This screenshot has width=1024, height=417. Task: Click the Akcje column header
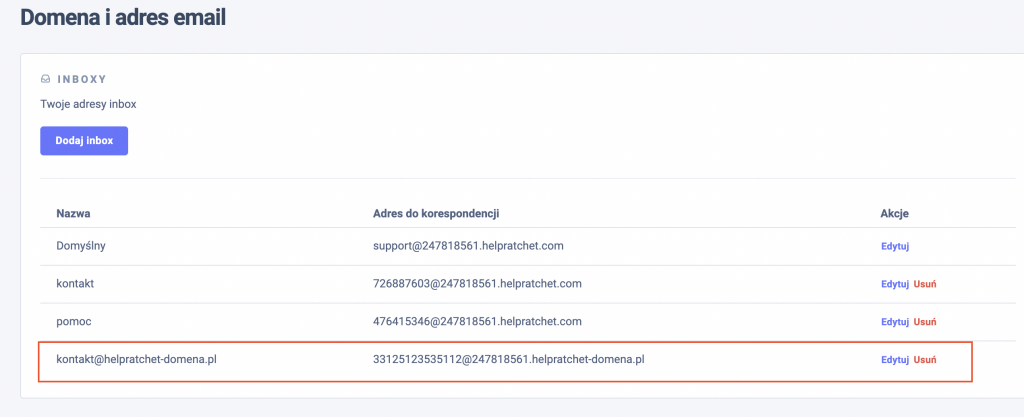pos(894,214)
